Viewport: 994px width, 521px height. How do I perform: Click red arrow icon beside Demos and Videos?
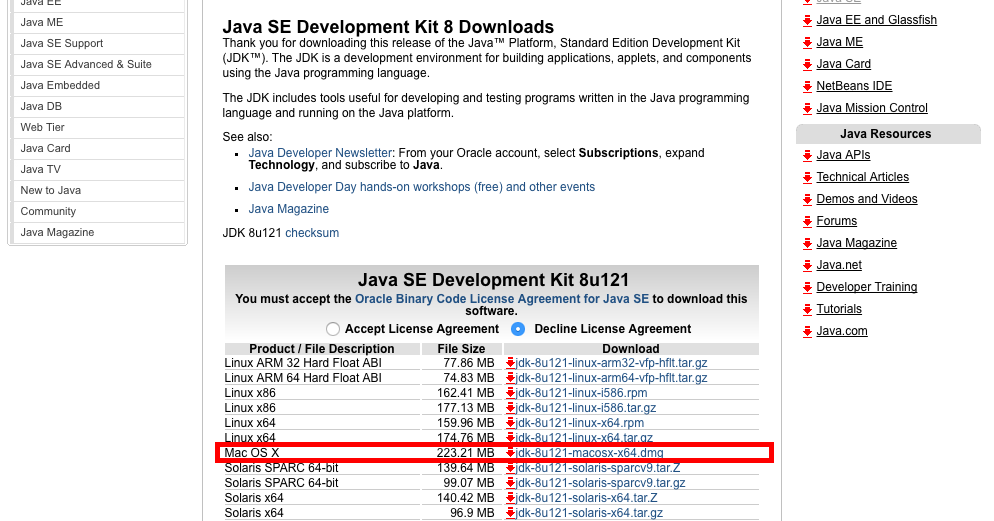pos(807,200)
